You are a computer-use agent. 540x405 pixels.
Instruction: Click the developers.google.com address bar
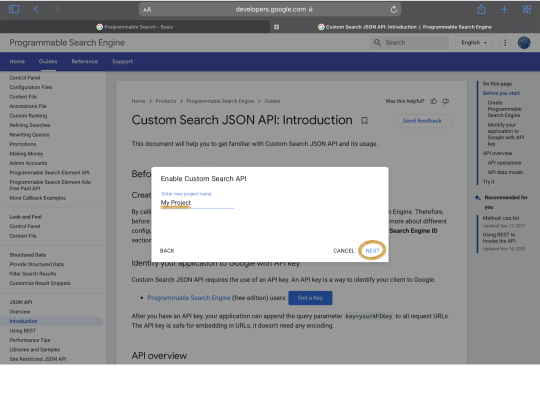(270, 10)
